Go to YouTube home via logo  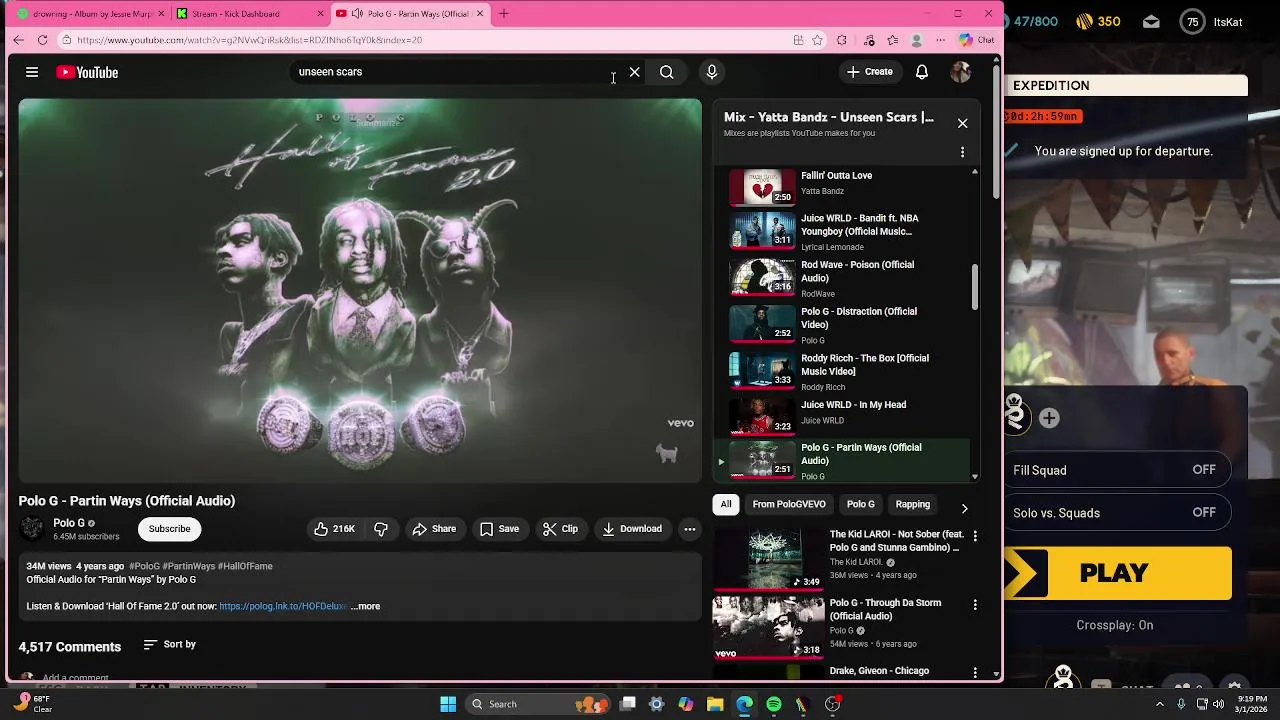point(87,72)
